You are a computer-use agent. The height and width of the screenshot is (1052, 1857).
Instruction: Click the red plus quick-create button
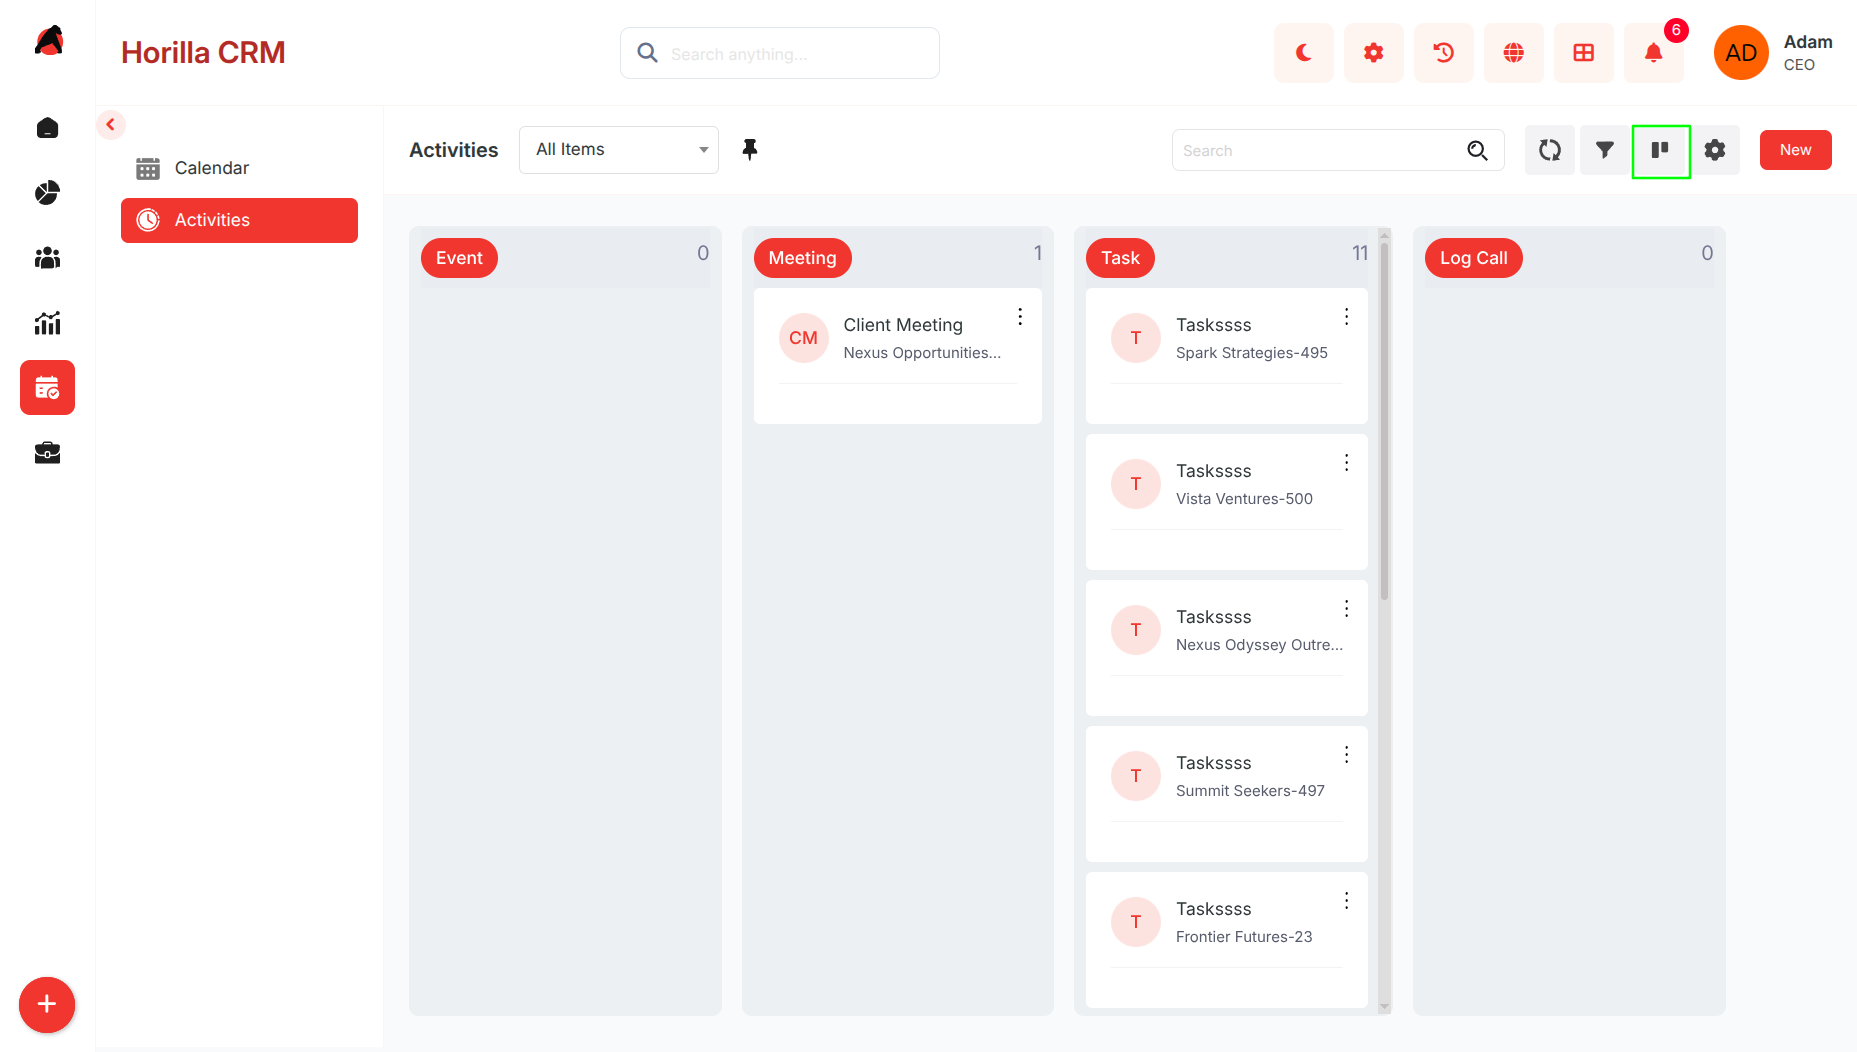point(47,1004)
